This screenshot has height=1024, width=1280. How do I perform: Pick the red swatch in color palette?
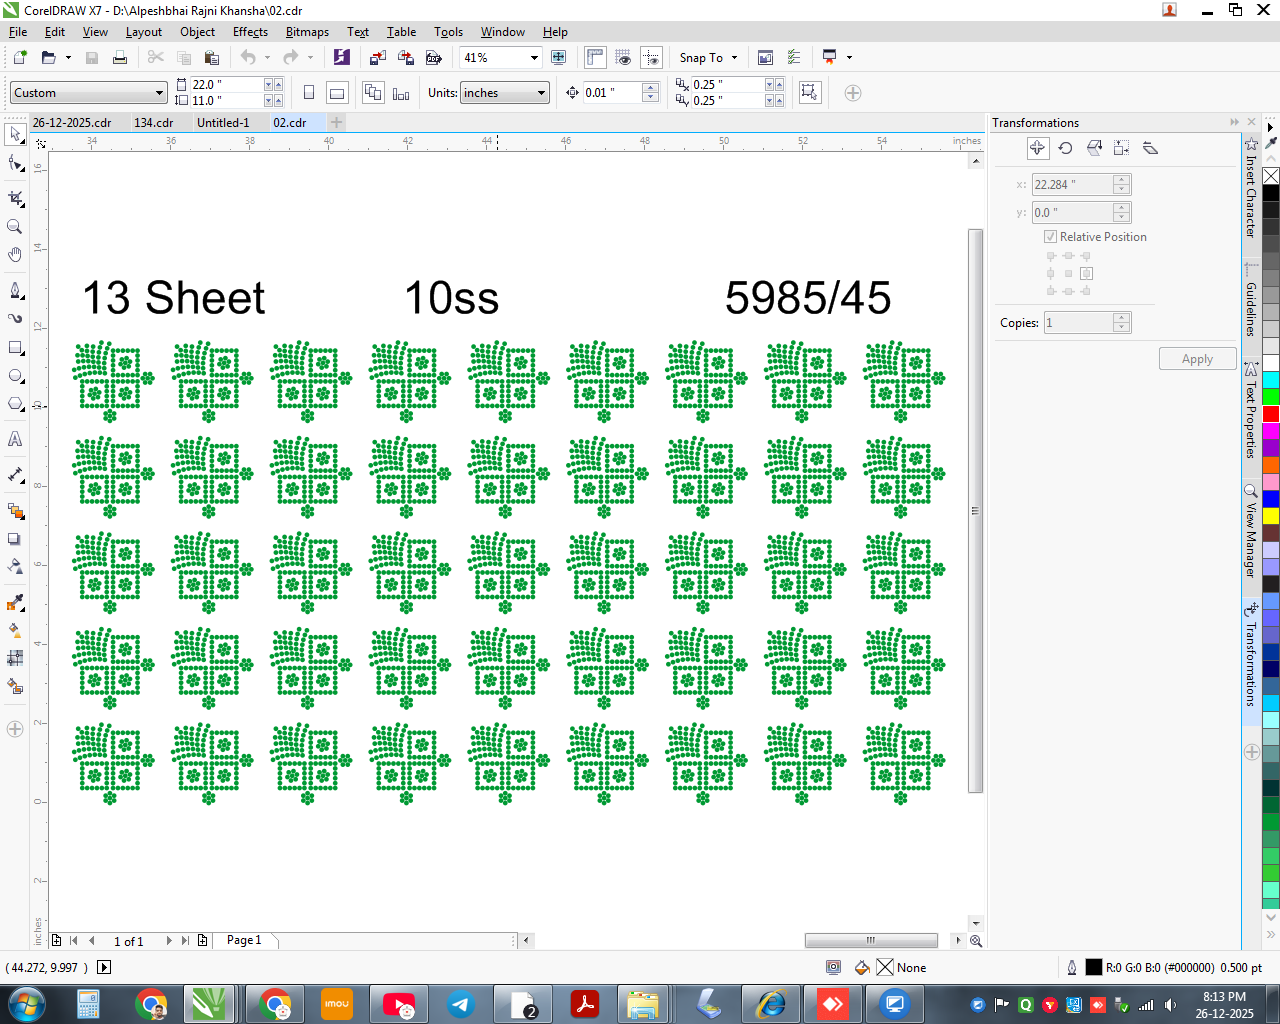click(x=1271, y=414)
